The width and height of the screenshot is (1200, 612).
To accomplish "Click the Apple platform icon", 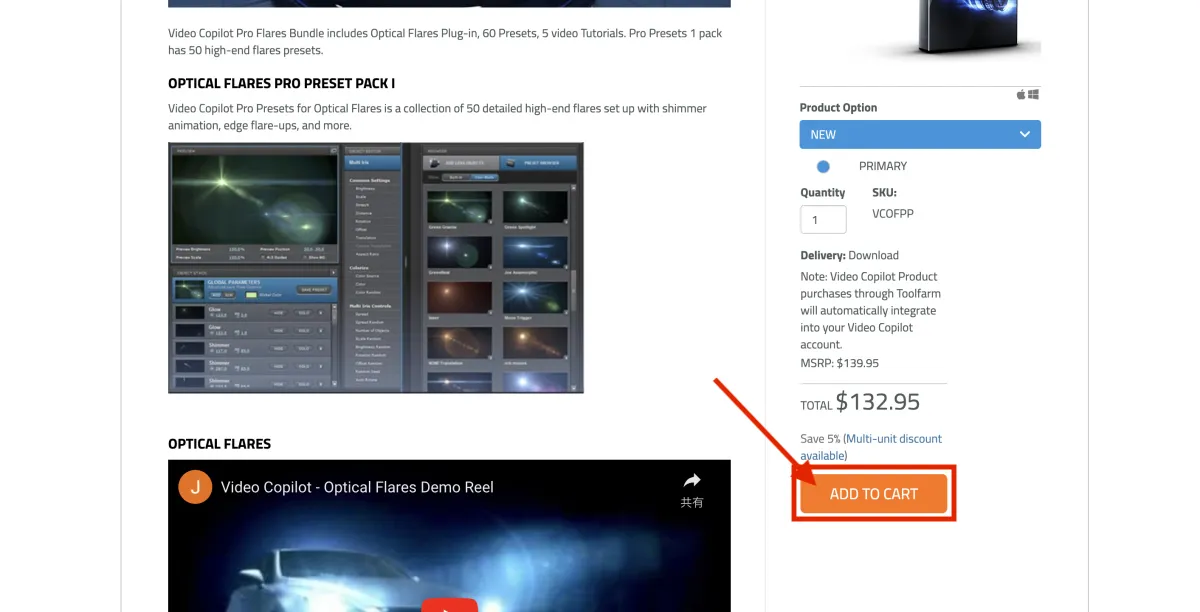I will point(1021,94).
